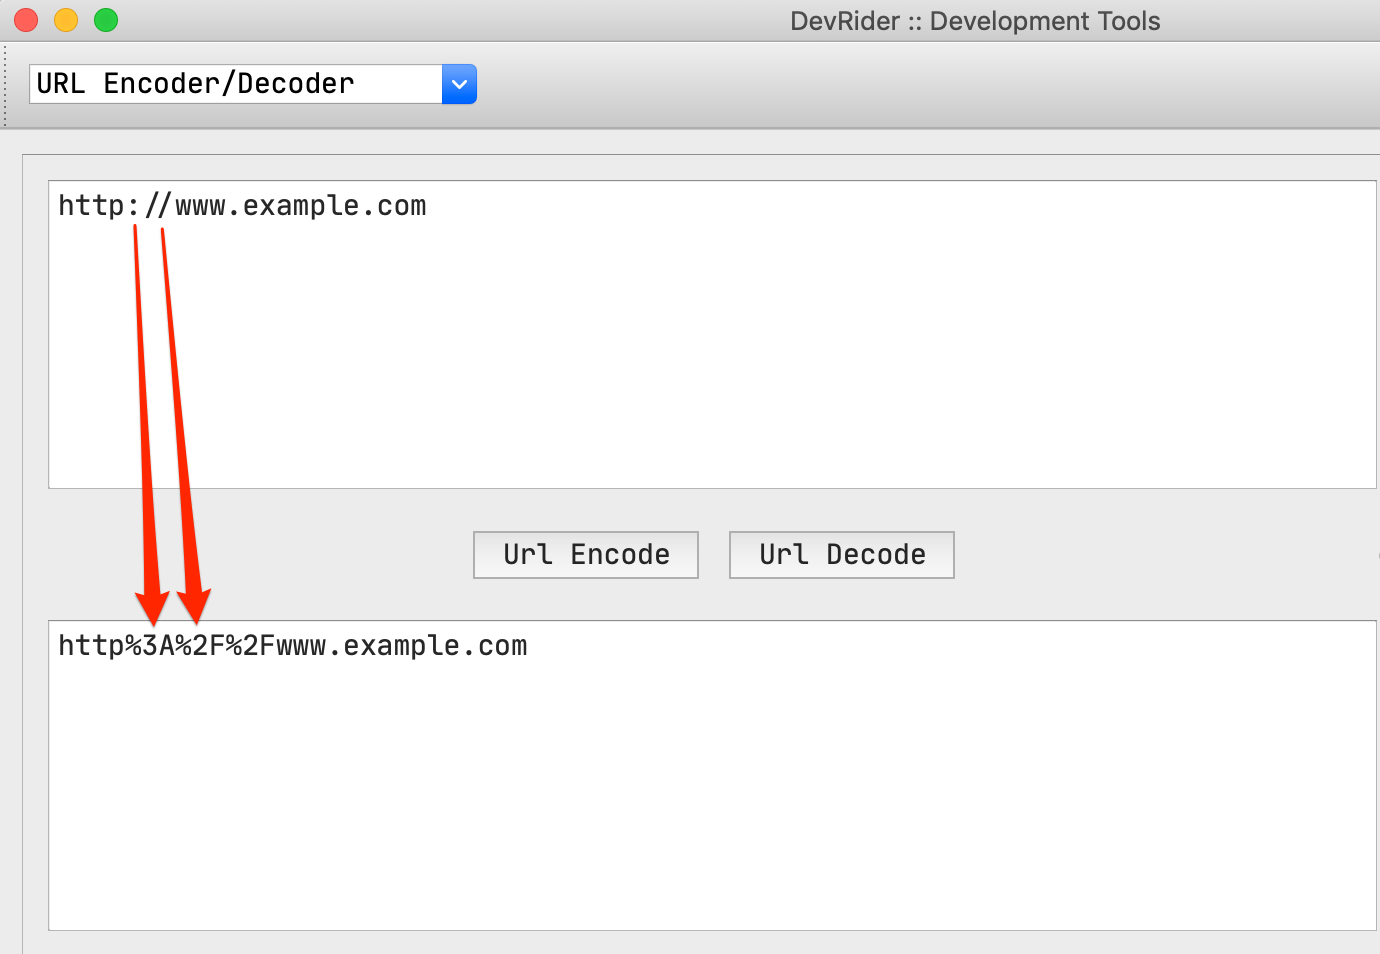Open the URL Encoder/Decoder dropdown arrow
Screen dimensions: 1380x954
tap(459, 84)
